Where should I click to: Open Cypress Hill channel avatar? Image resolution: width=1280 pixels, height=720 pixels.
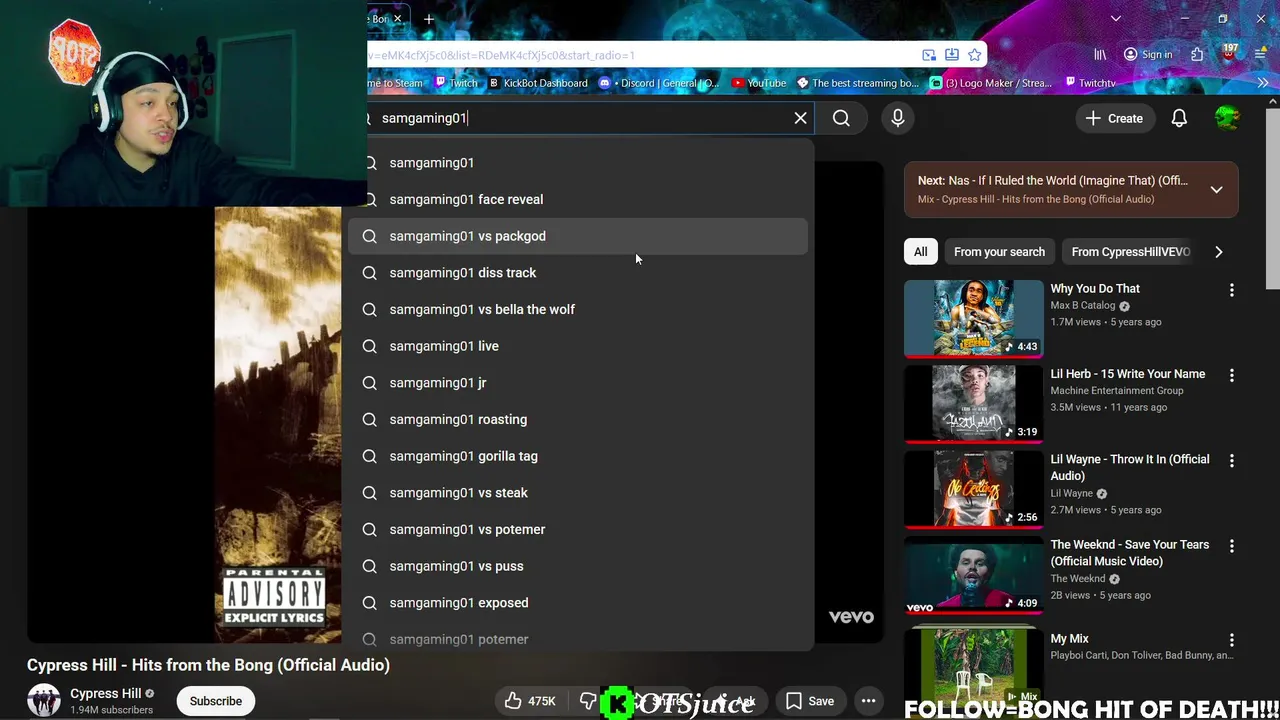44,701
